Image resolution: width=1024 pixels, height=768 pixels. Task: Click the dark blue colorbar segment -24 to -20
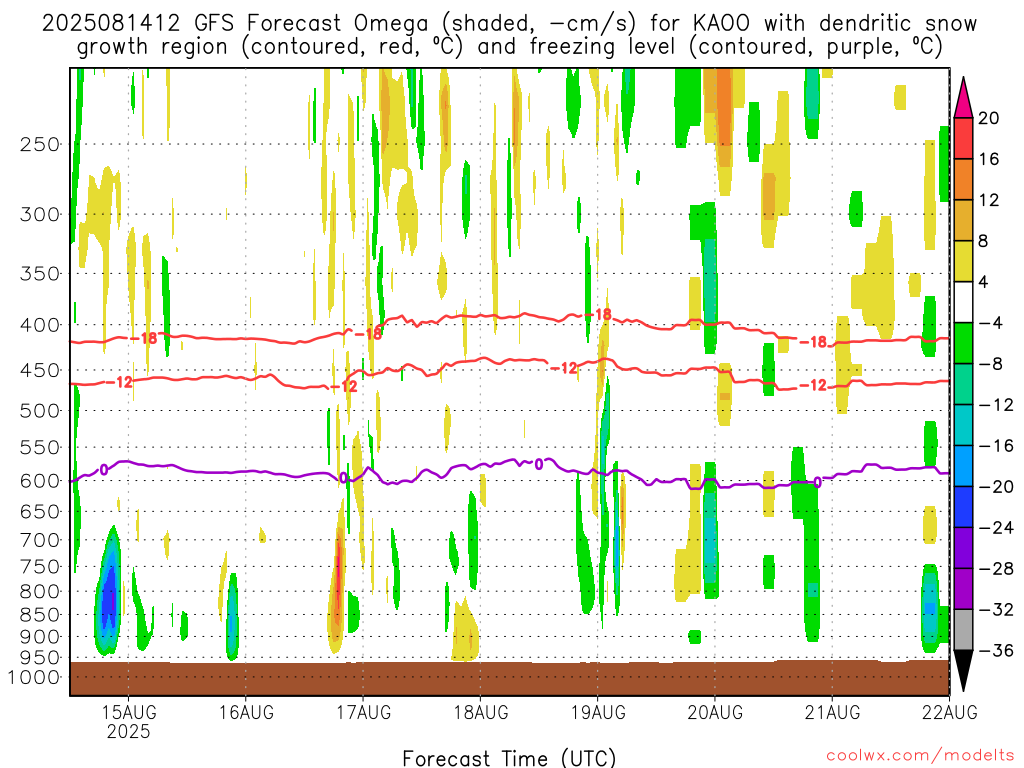point(963,507)
